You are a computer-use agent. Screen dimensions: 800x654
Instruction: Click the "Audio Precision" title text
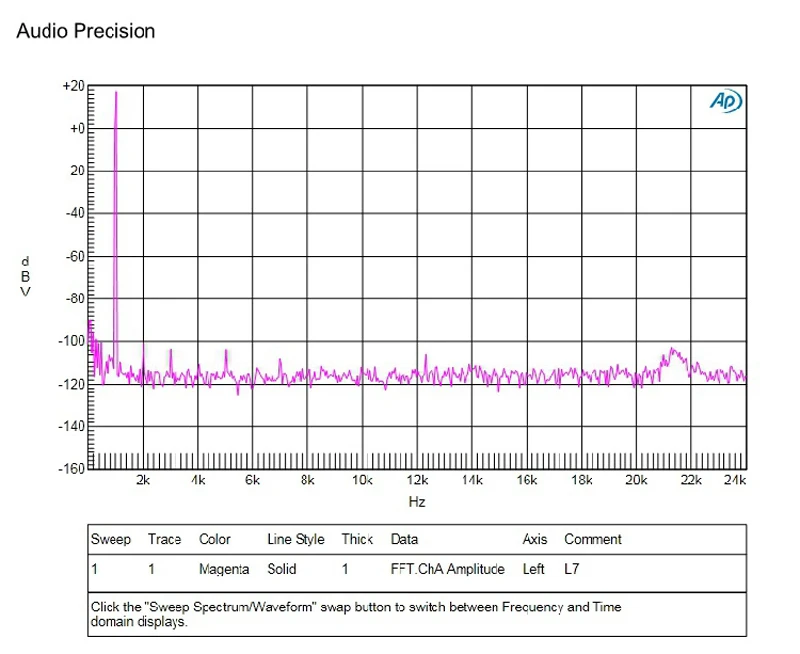86,31
